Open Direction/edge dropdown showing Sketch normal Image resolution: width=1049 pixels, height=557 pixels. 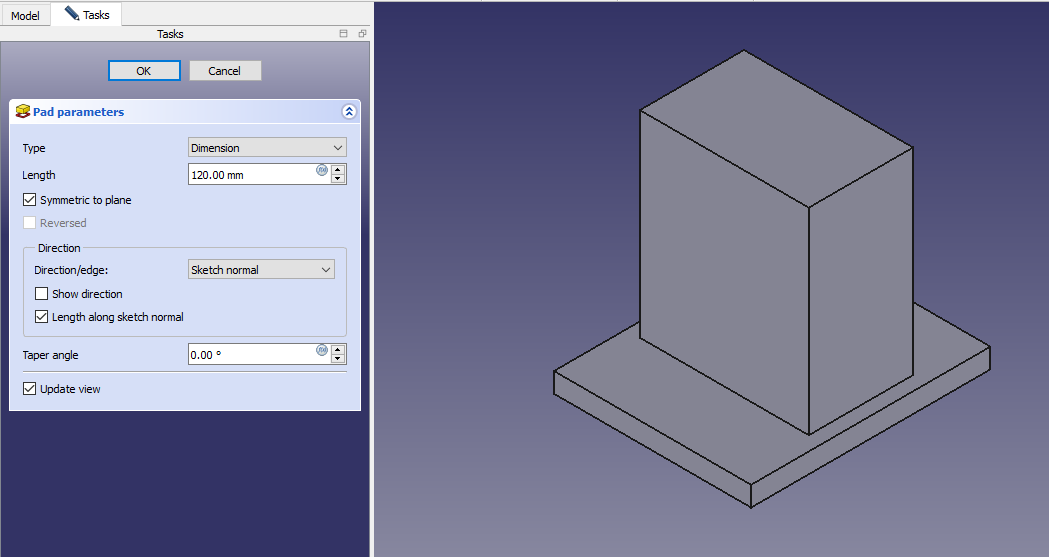point(261,270)
